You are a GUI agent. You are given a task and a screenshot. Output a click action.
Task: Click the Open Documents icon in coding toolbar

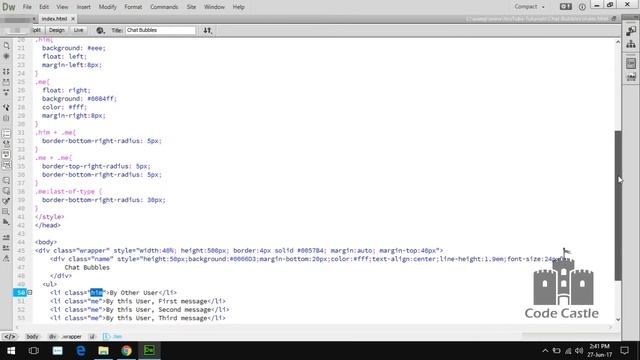pyautogui.click(x=6, y=45)
